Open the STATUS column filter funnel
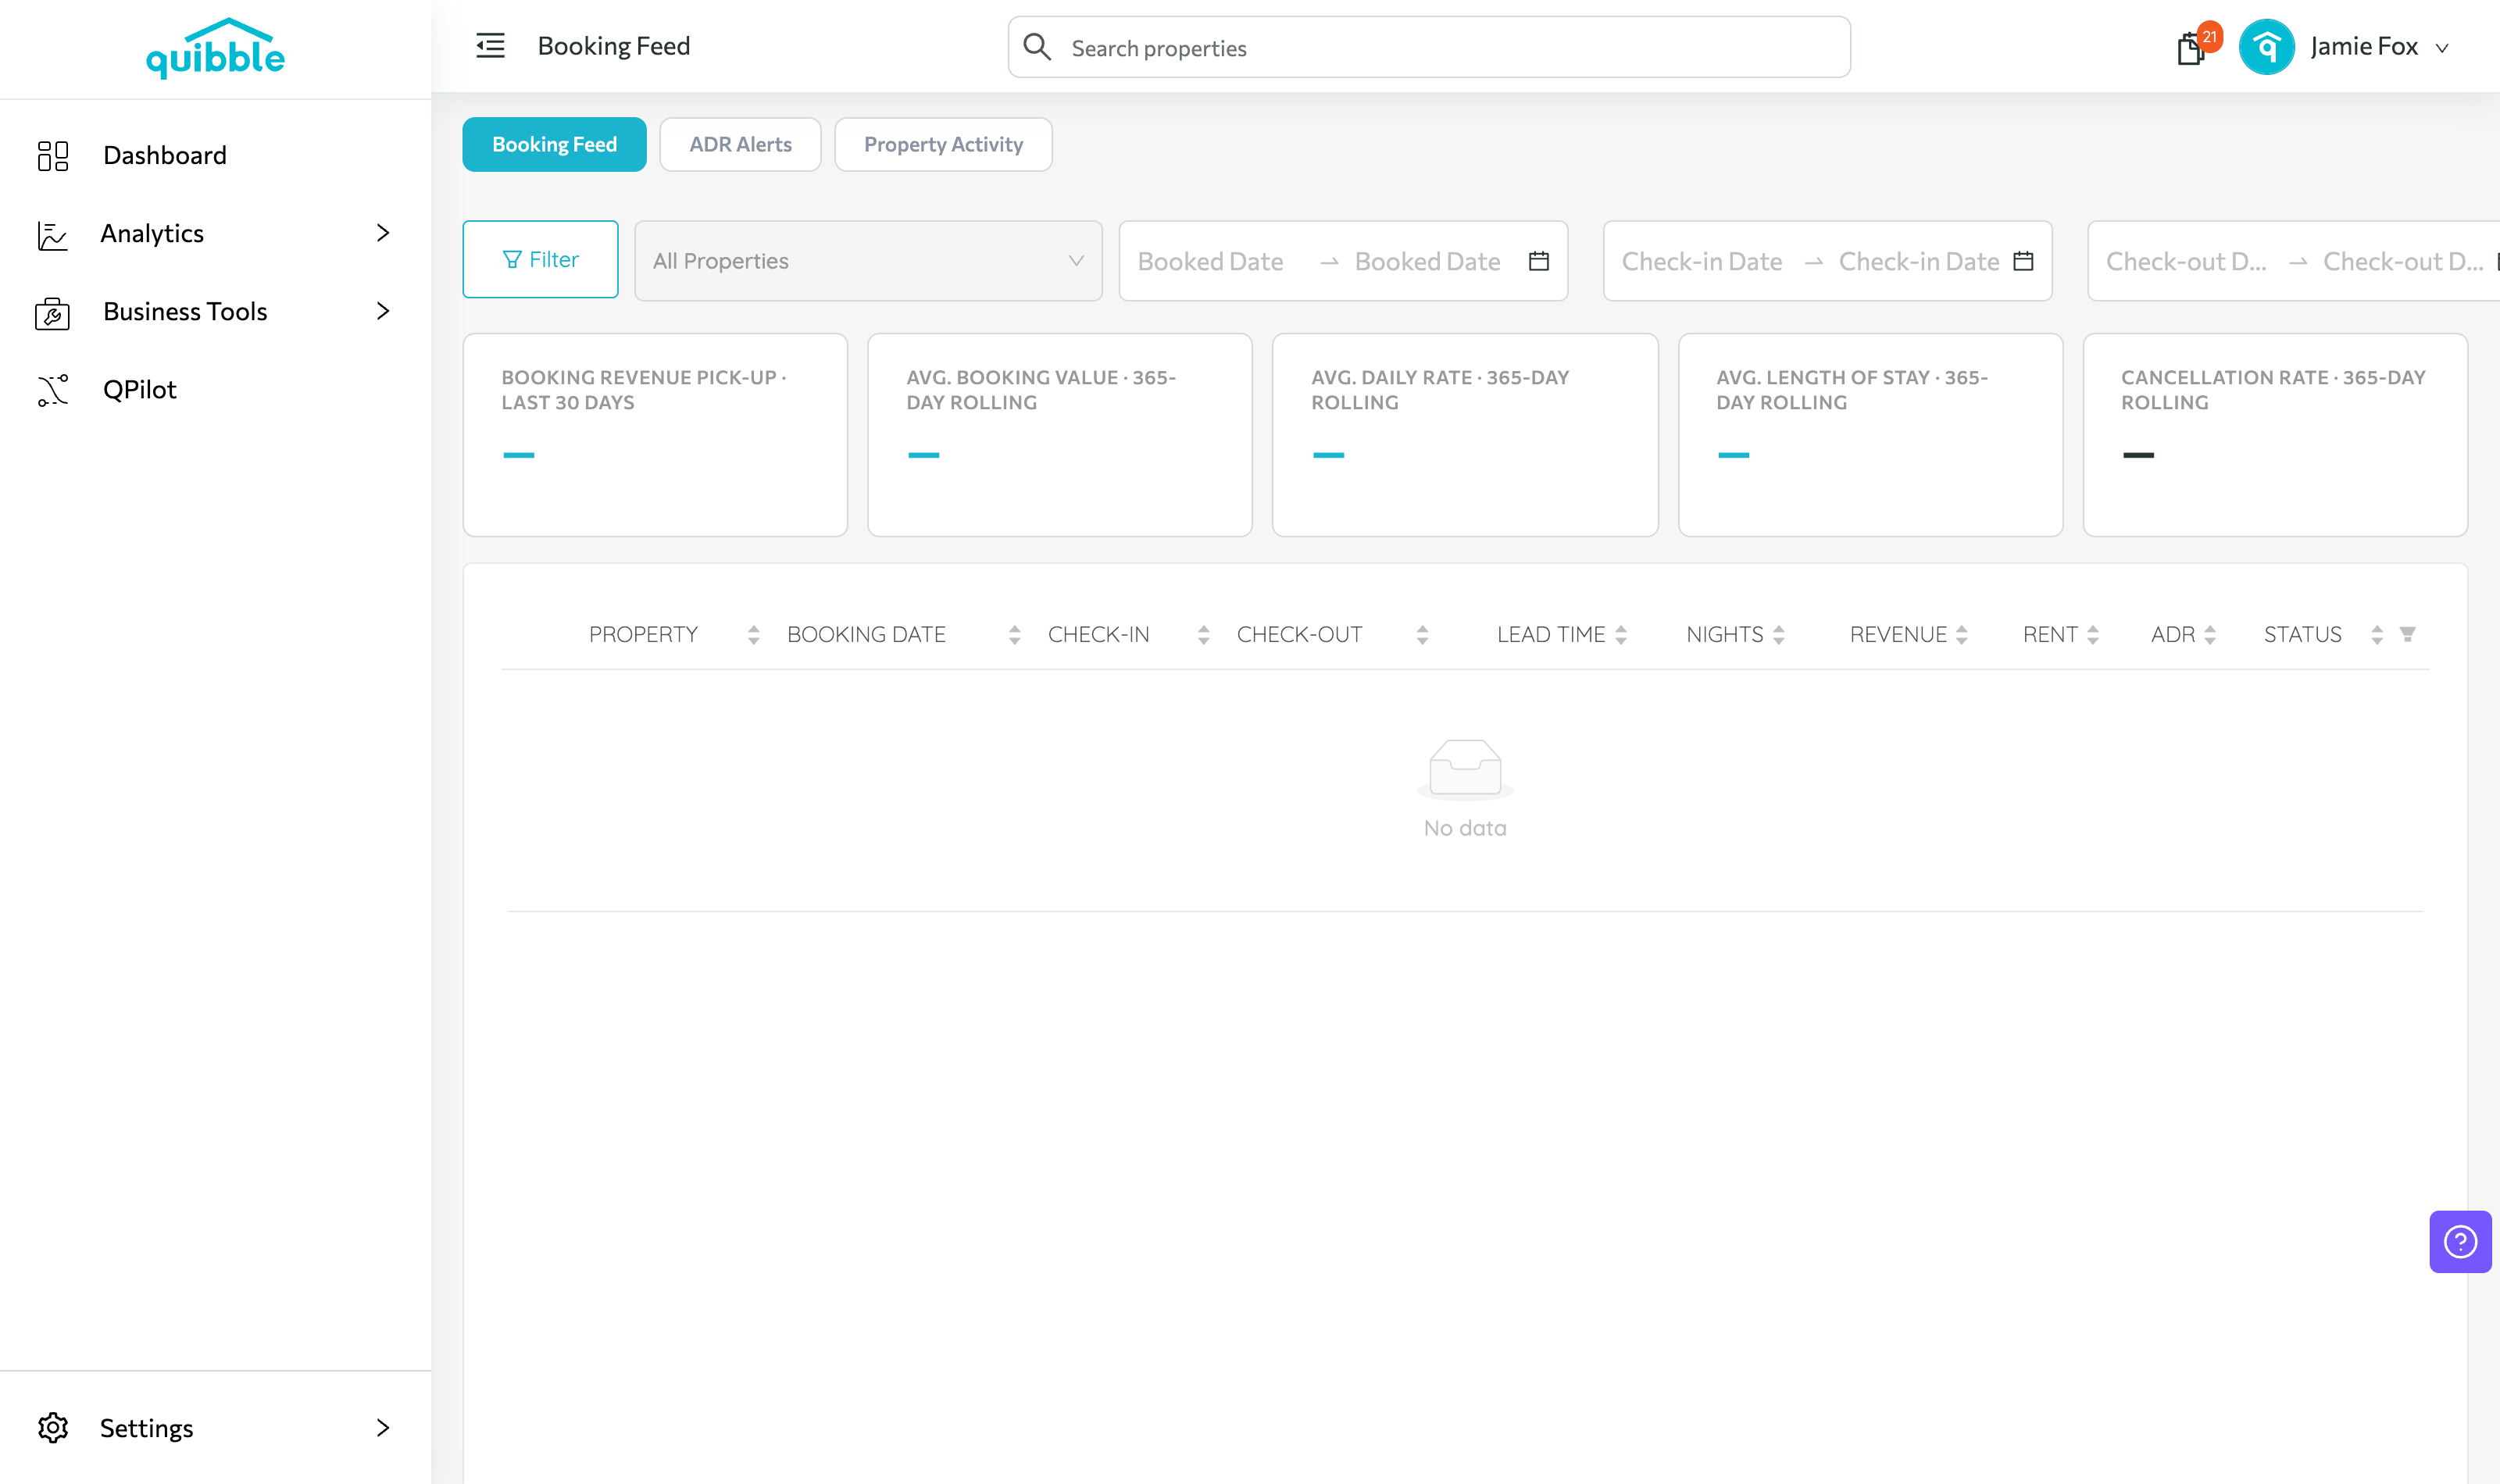Viewport: 2500px width, 1484px height. 2407,634
